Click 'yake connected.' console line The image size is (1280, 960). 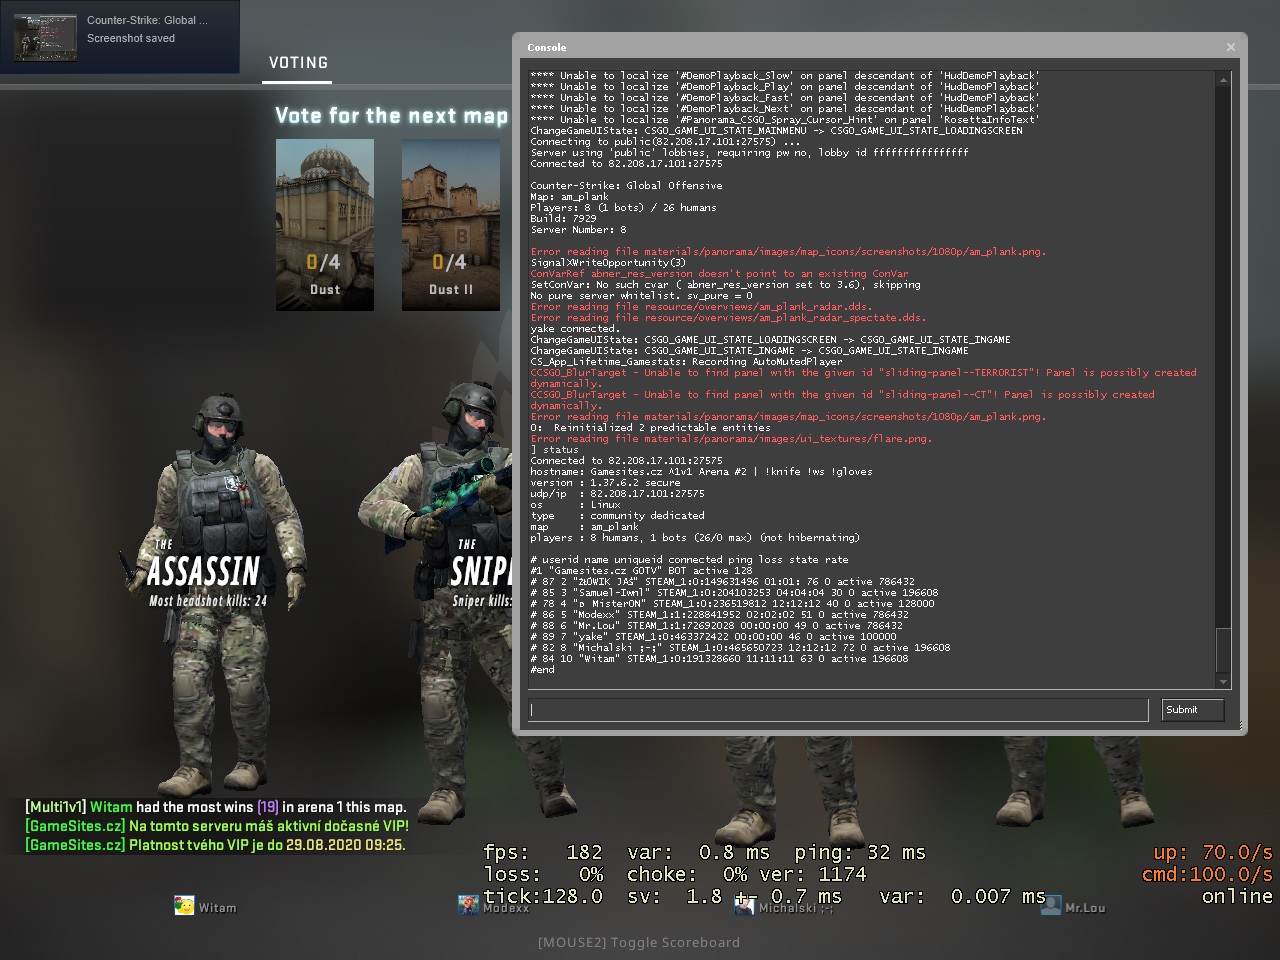[x=575, y=329]
